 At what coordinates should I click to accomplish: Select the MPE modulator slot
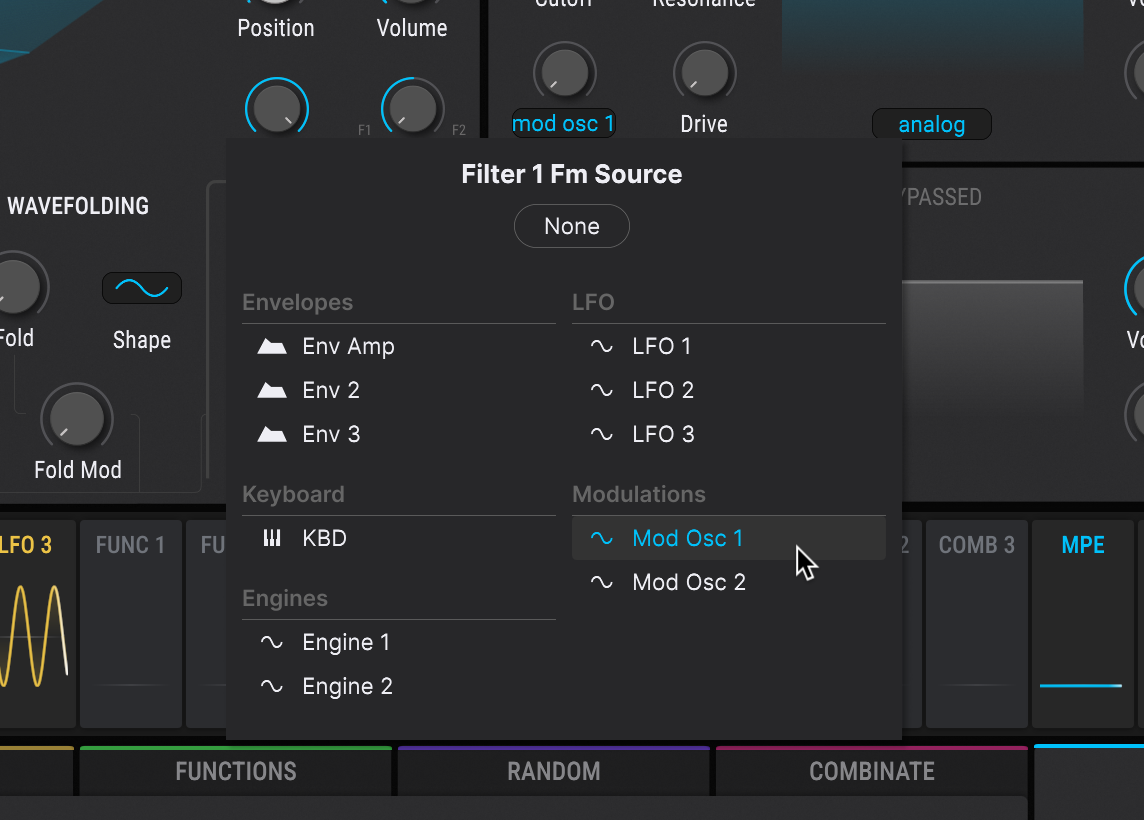pos(1083,620)
